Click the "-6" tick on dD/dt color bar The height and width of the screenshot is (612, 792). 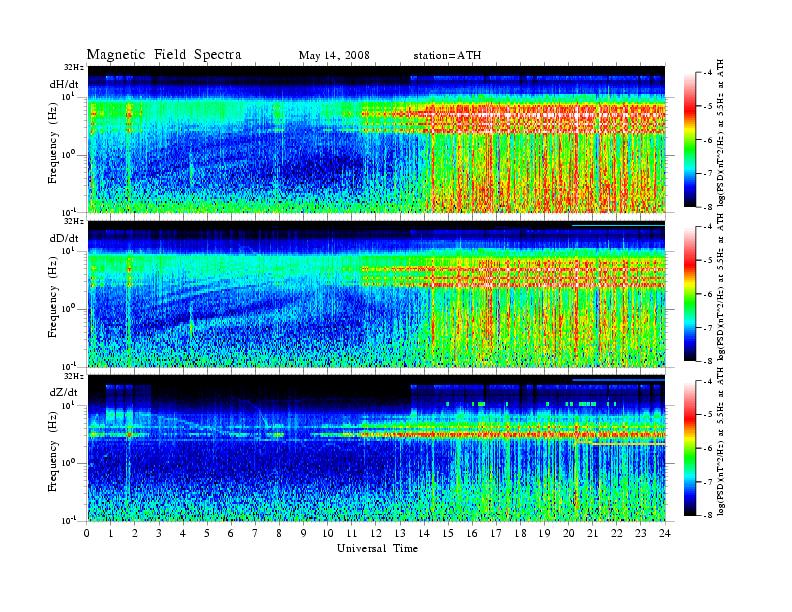(x=708, y=294)
